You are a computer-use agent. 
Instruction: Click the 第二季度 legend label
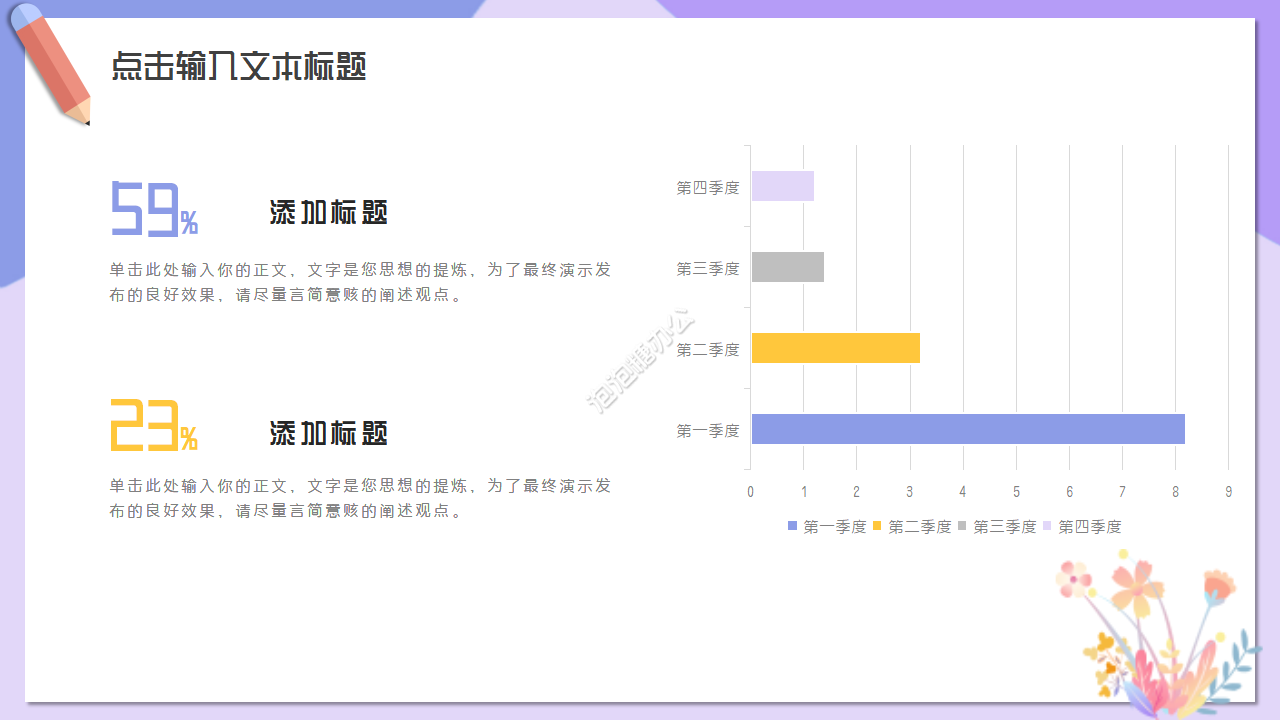click(920, 527)
